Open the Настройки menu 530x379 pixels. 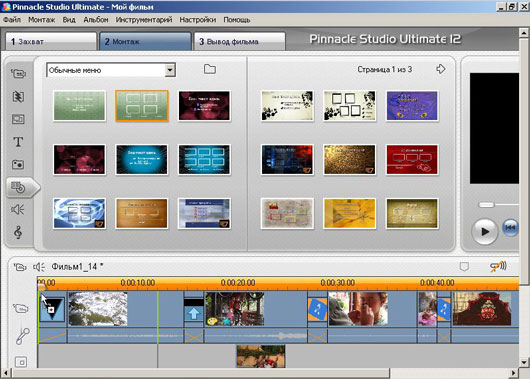(x=198, y=20)
